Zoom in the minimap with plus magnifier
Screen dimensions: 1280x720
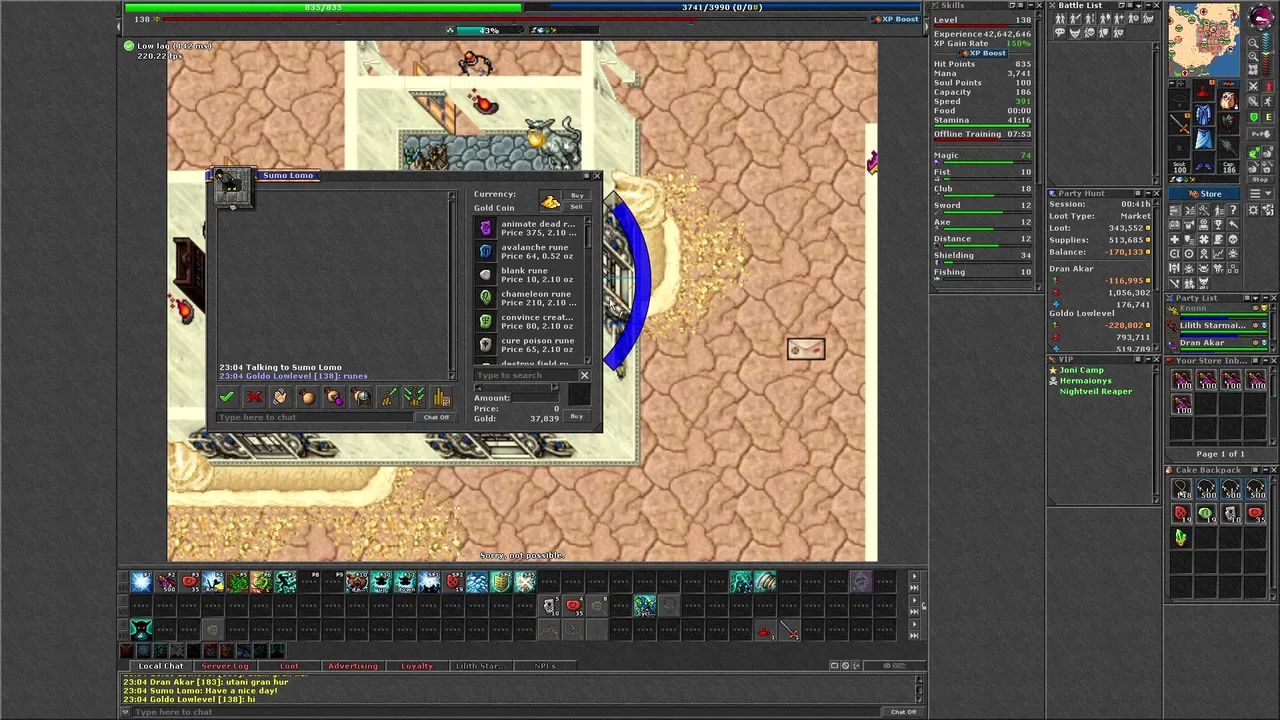click(1253, 56)
